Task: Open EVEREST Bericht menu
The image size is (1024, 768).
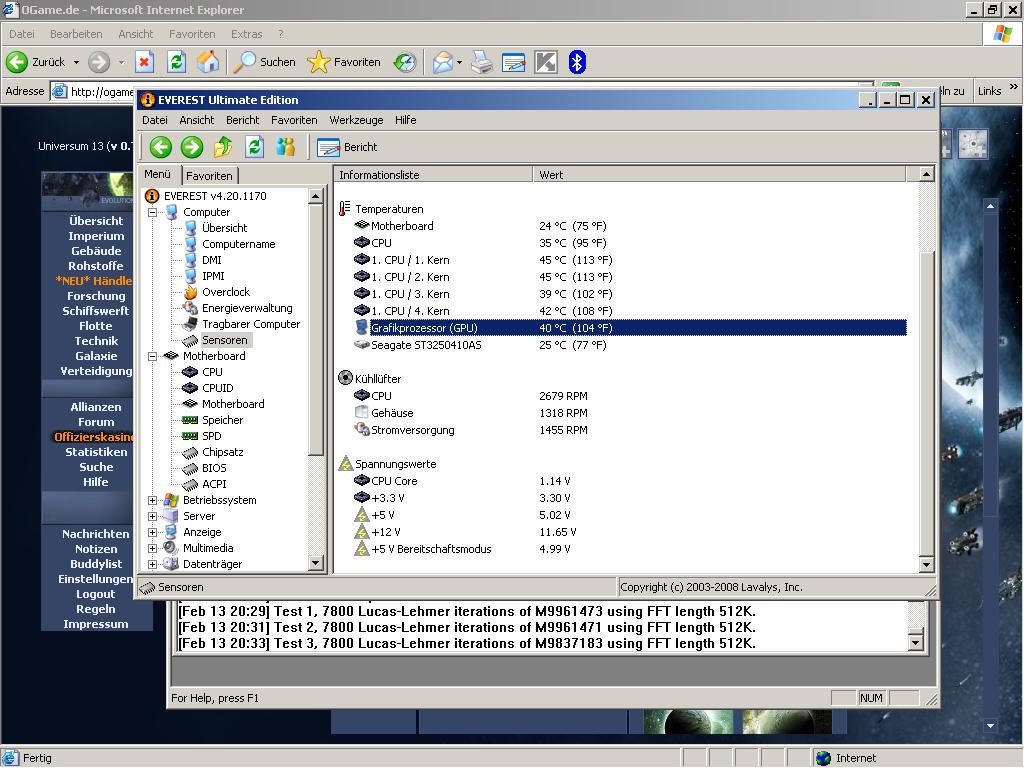Action: (x=242, y=120)
